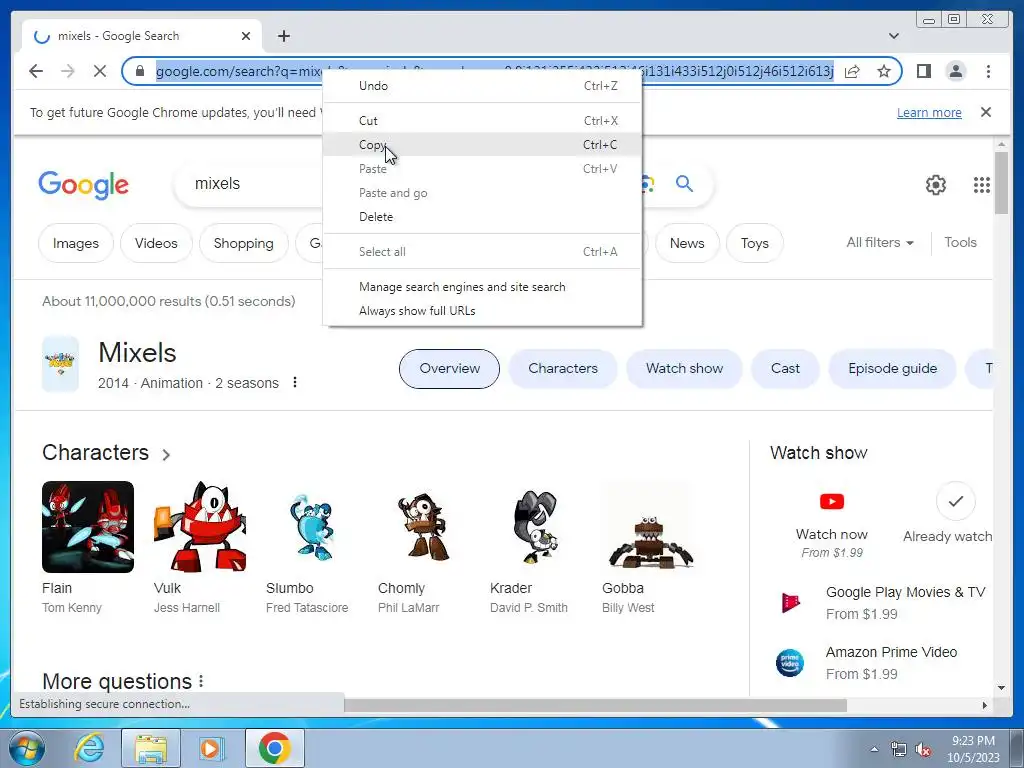Screen dimensions: 1024x768
Task: Open Slumbo character image
Action: [x=312, y=527]
